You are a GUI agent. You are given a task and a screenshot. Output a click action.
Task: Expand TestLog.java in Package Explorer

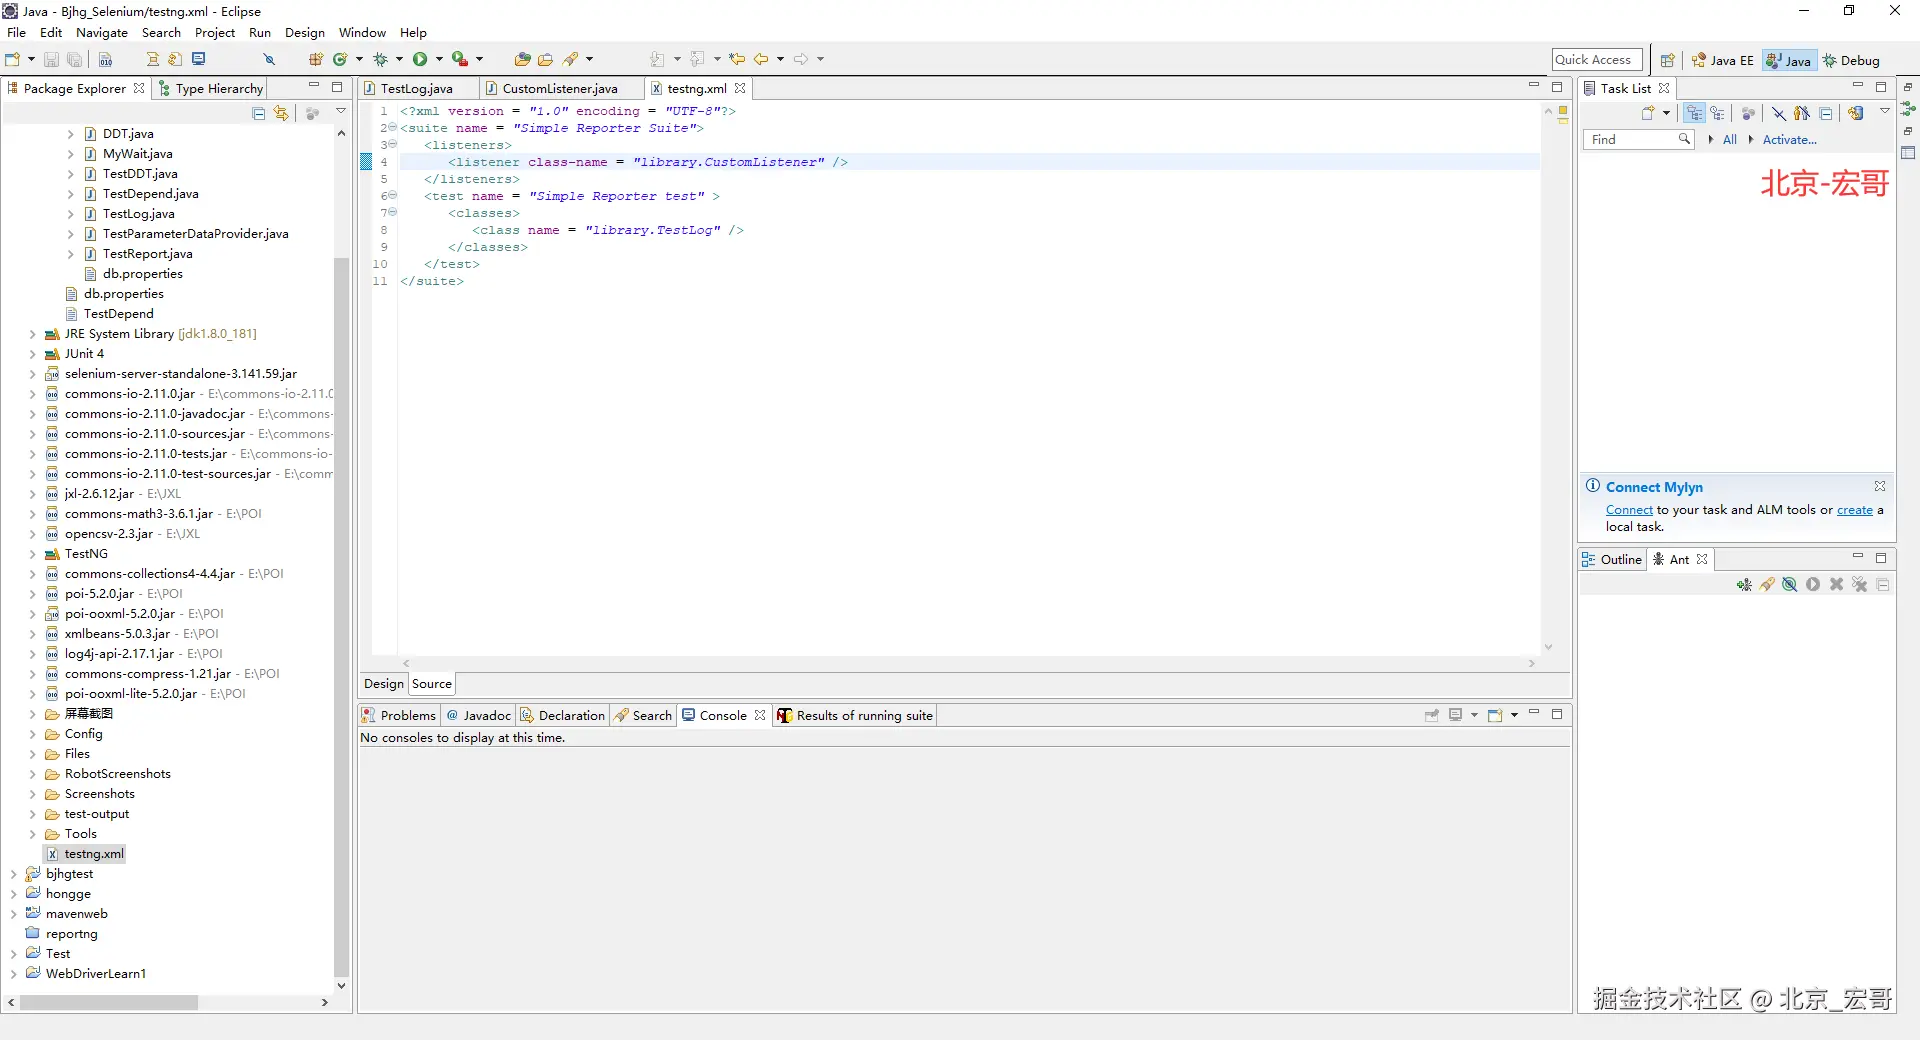(x=70, y=214)
